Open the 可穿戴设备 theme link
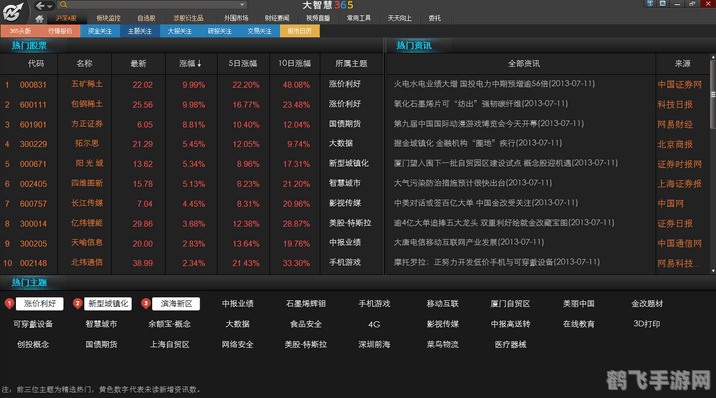Image resolution: width=716 pixels, height=398 pixels. 33,324
